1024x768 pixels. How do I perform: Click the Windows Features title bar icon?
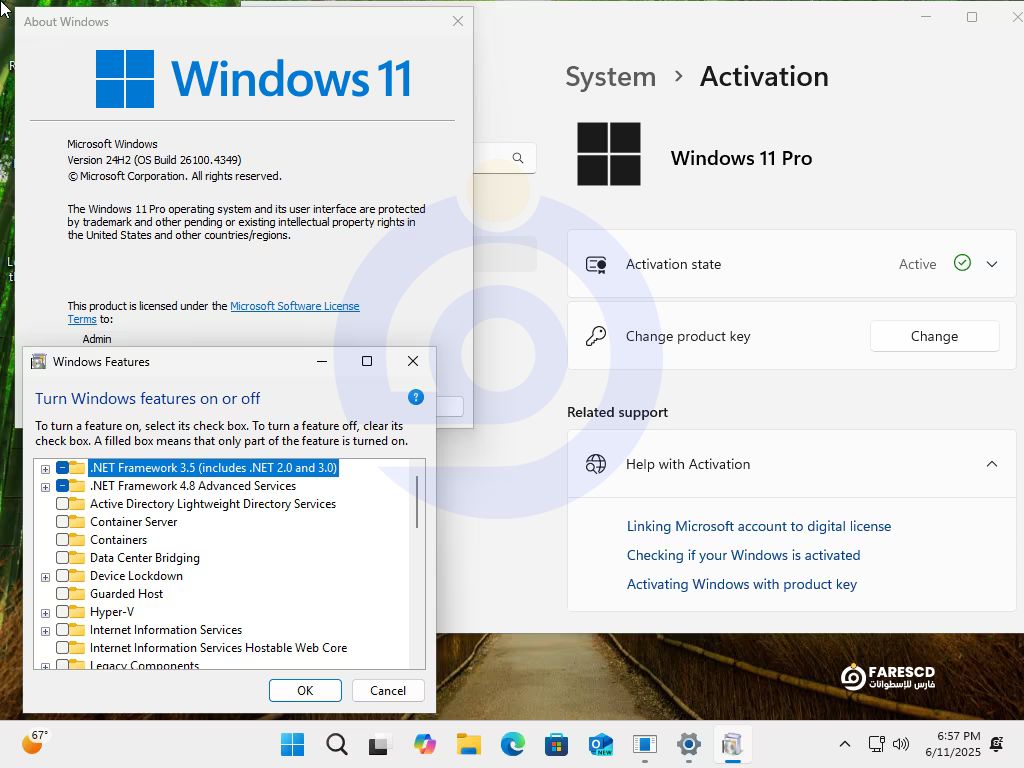tap(39, 361)
